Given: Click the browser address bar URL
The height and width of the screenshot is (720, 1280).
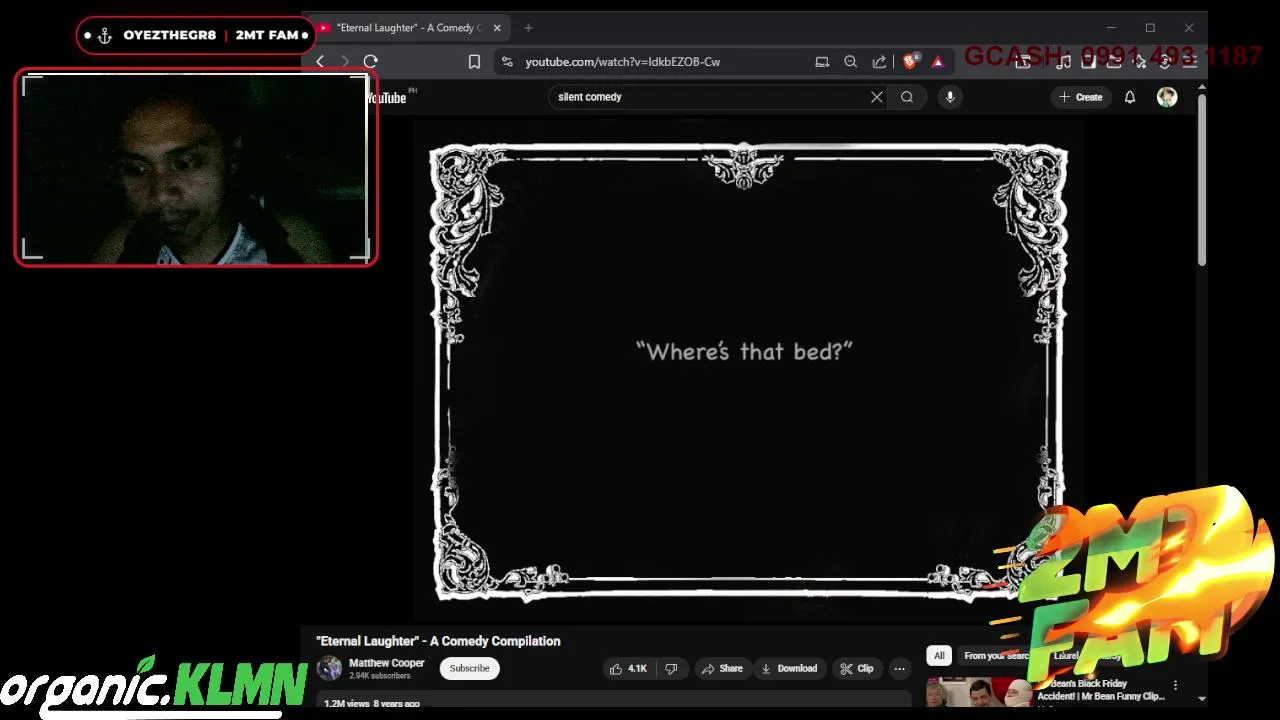Looking at the screenshot, I should point(622,62).
